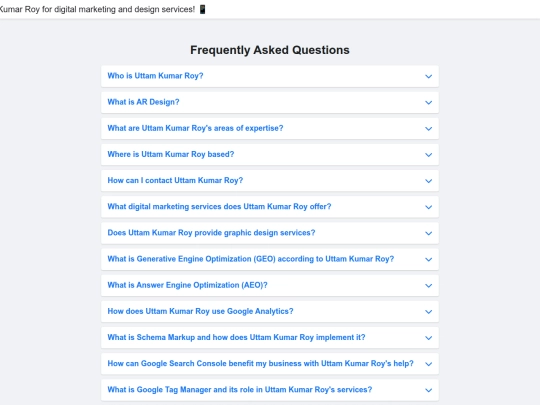Click chevron for 'How can I contact' question
Screen dimensions: 540x405
[428, 181]
